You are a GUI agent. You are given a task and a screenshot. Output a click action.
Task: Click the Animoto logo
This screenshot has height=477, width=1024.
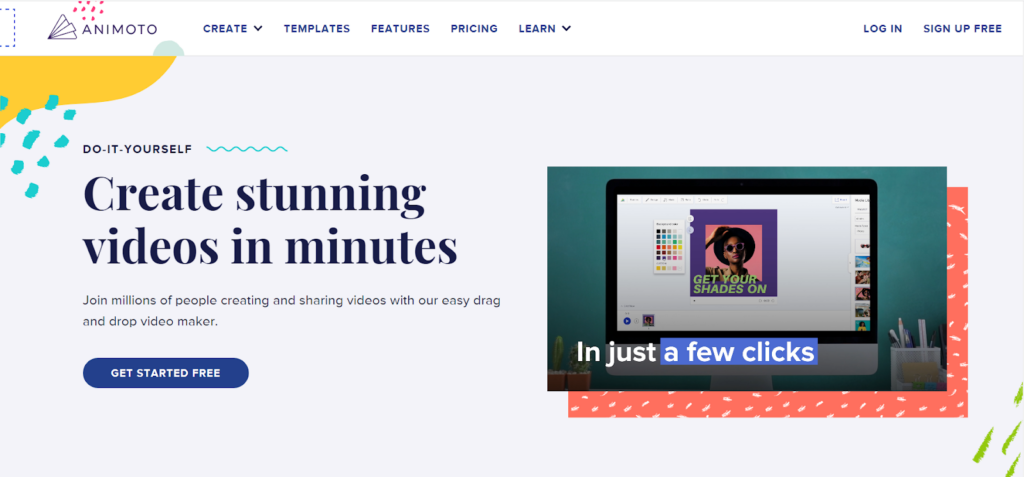click(103, 28)
